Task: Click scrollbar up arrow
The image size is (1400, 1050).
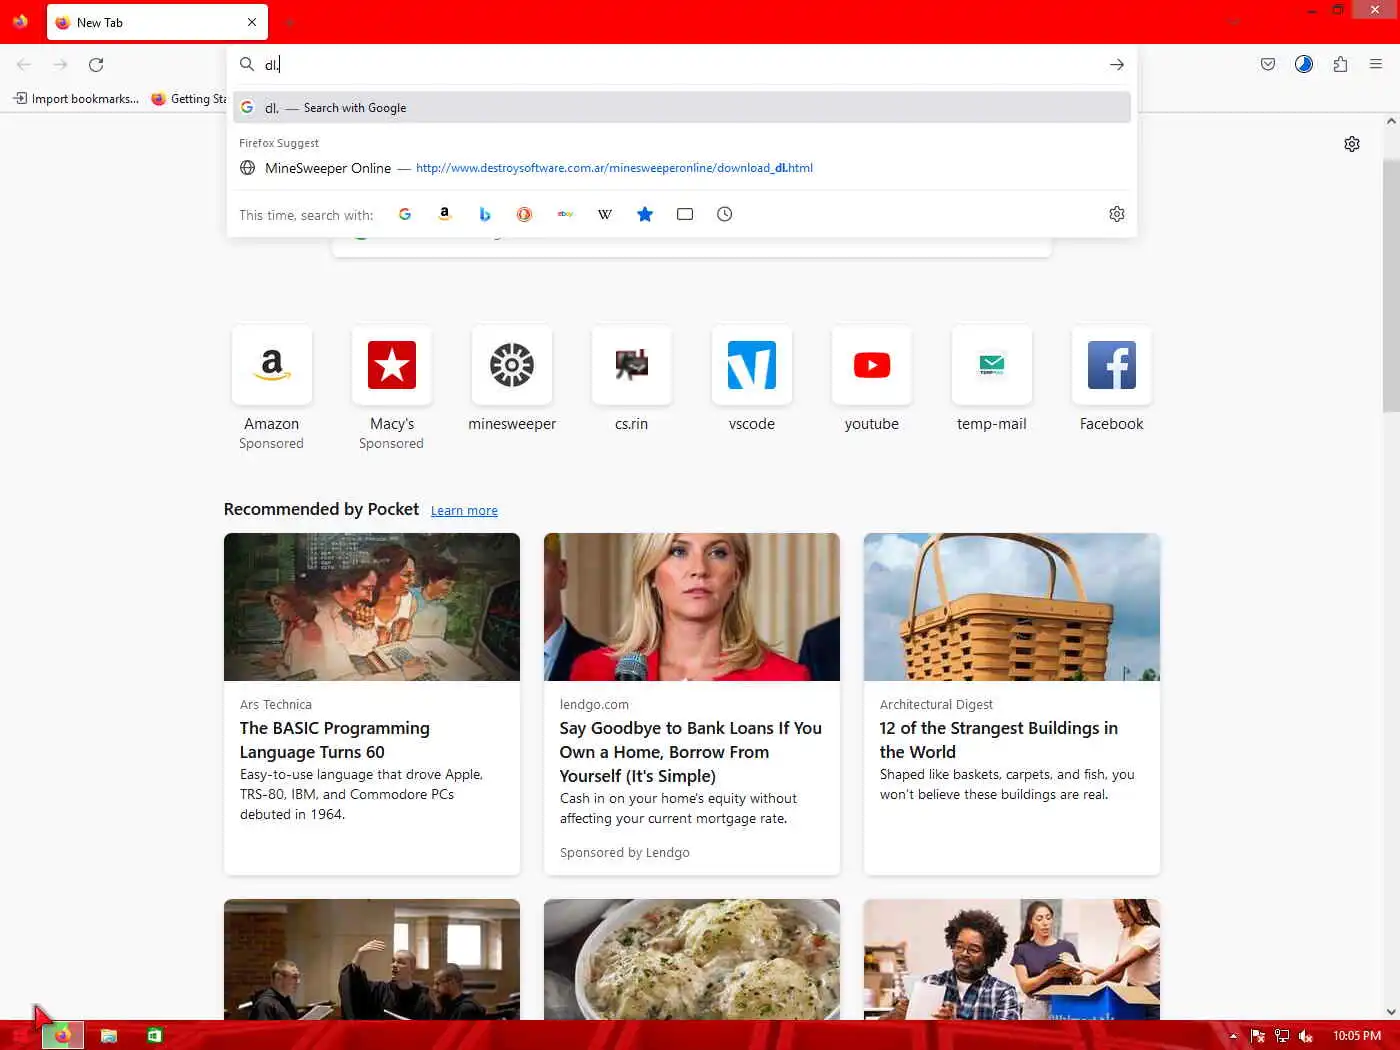Action: point(1391,121)
